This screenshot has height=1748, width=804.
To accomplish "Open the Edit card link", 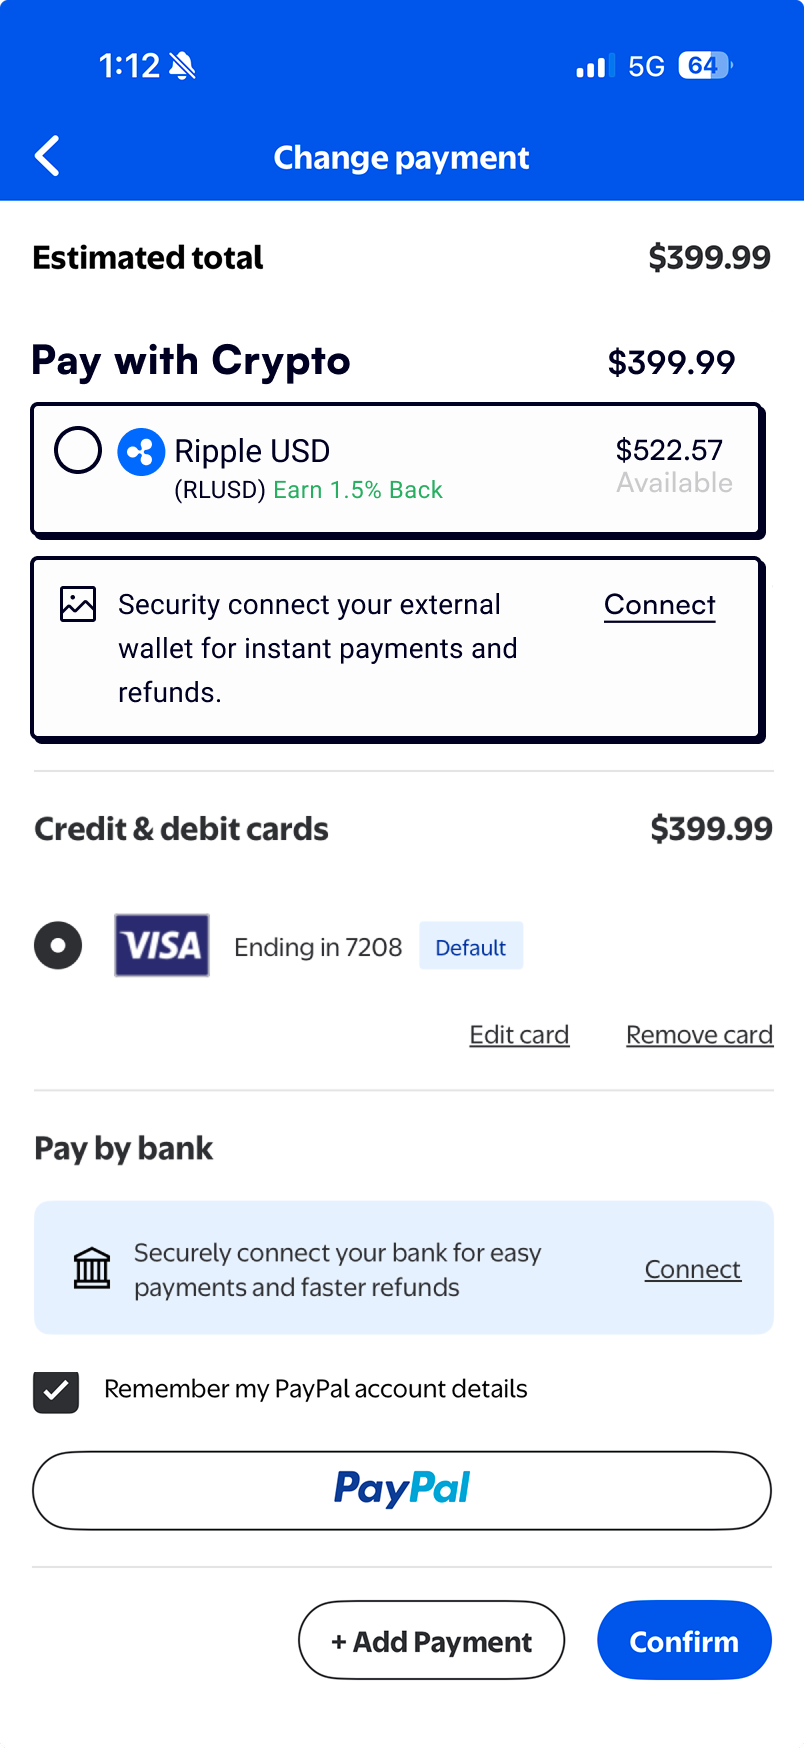I will tap(519, 1035).
